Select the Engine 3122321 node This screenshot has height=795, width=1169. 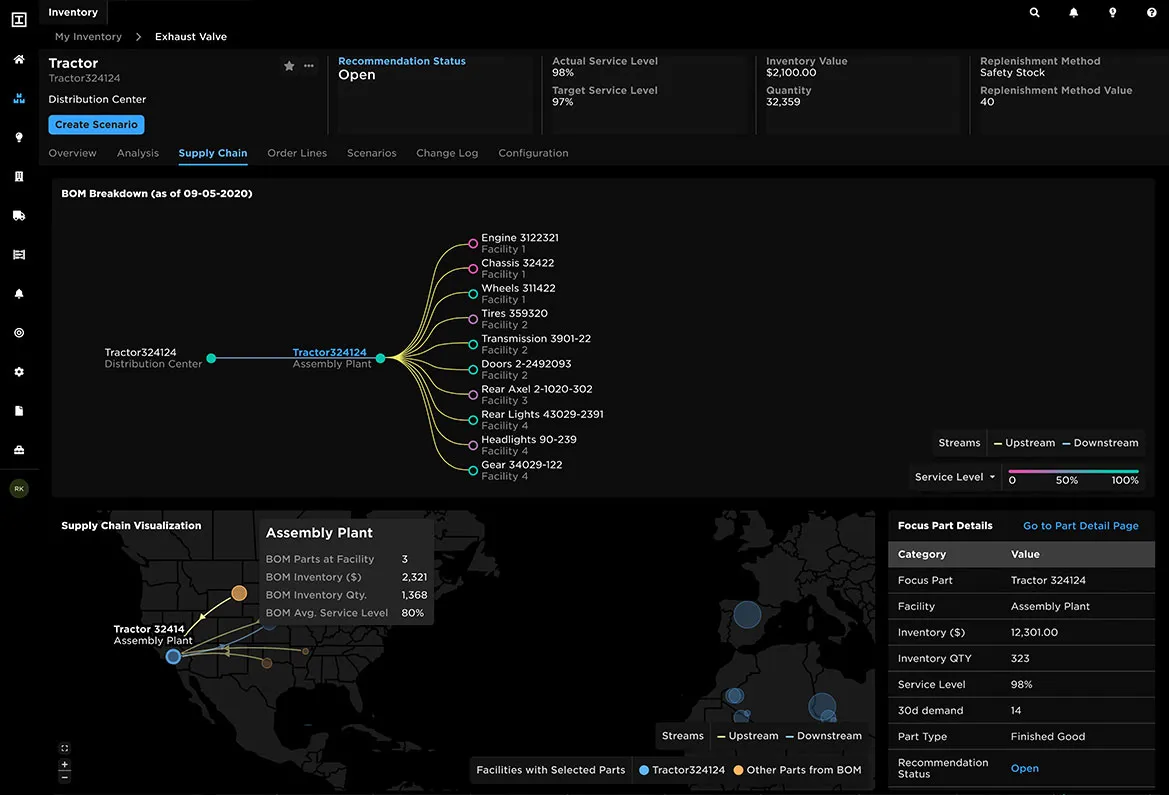tap(473, 243)
